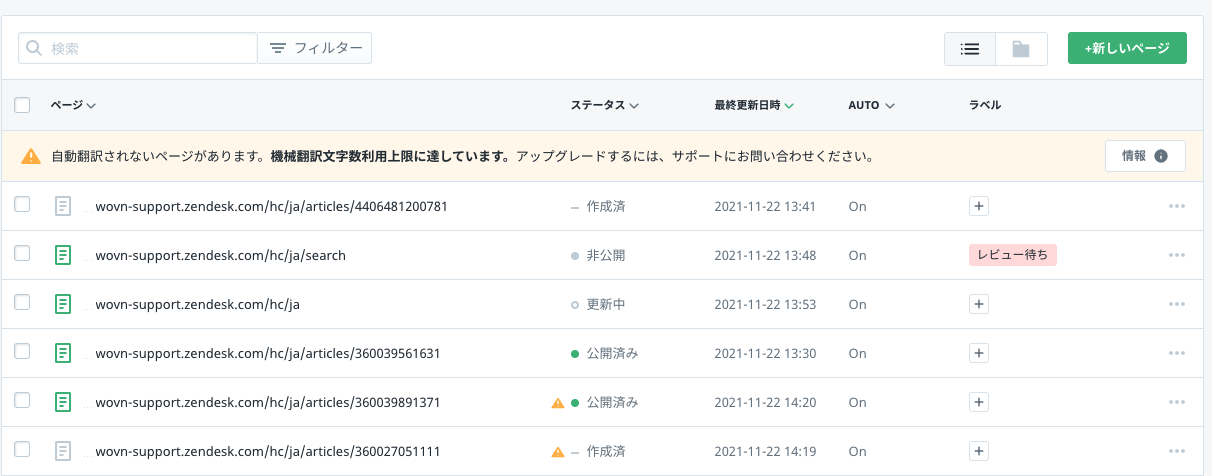Open articles/360027051111 page link
Screen dimensions: 1212x476
click(267, 451)
